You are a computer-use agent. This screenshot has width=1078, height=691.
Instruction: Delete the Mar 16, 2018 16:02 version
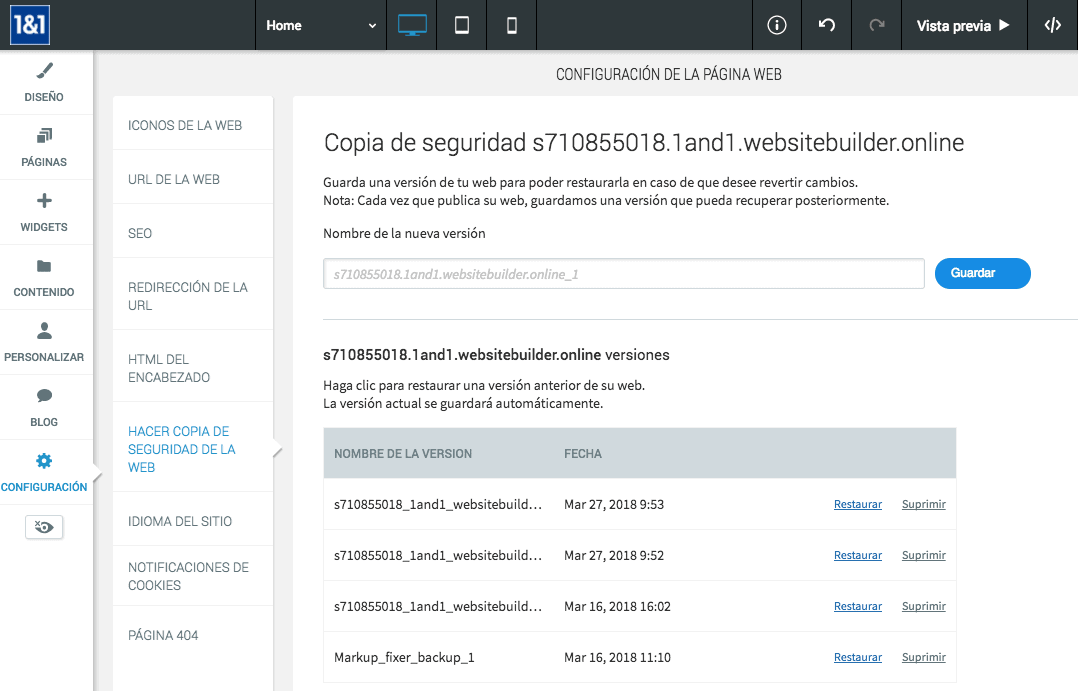923,606
